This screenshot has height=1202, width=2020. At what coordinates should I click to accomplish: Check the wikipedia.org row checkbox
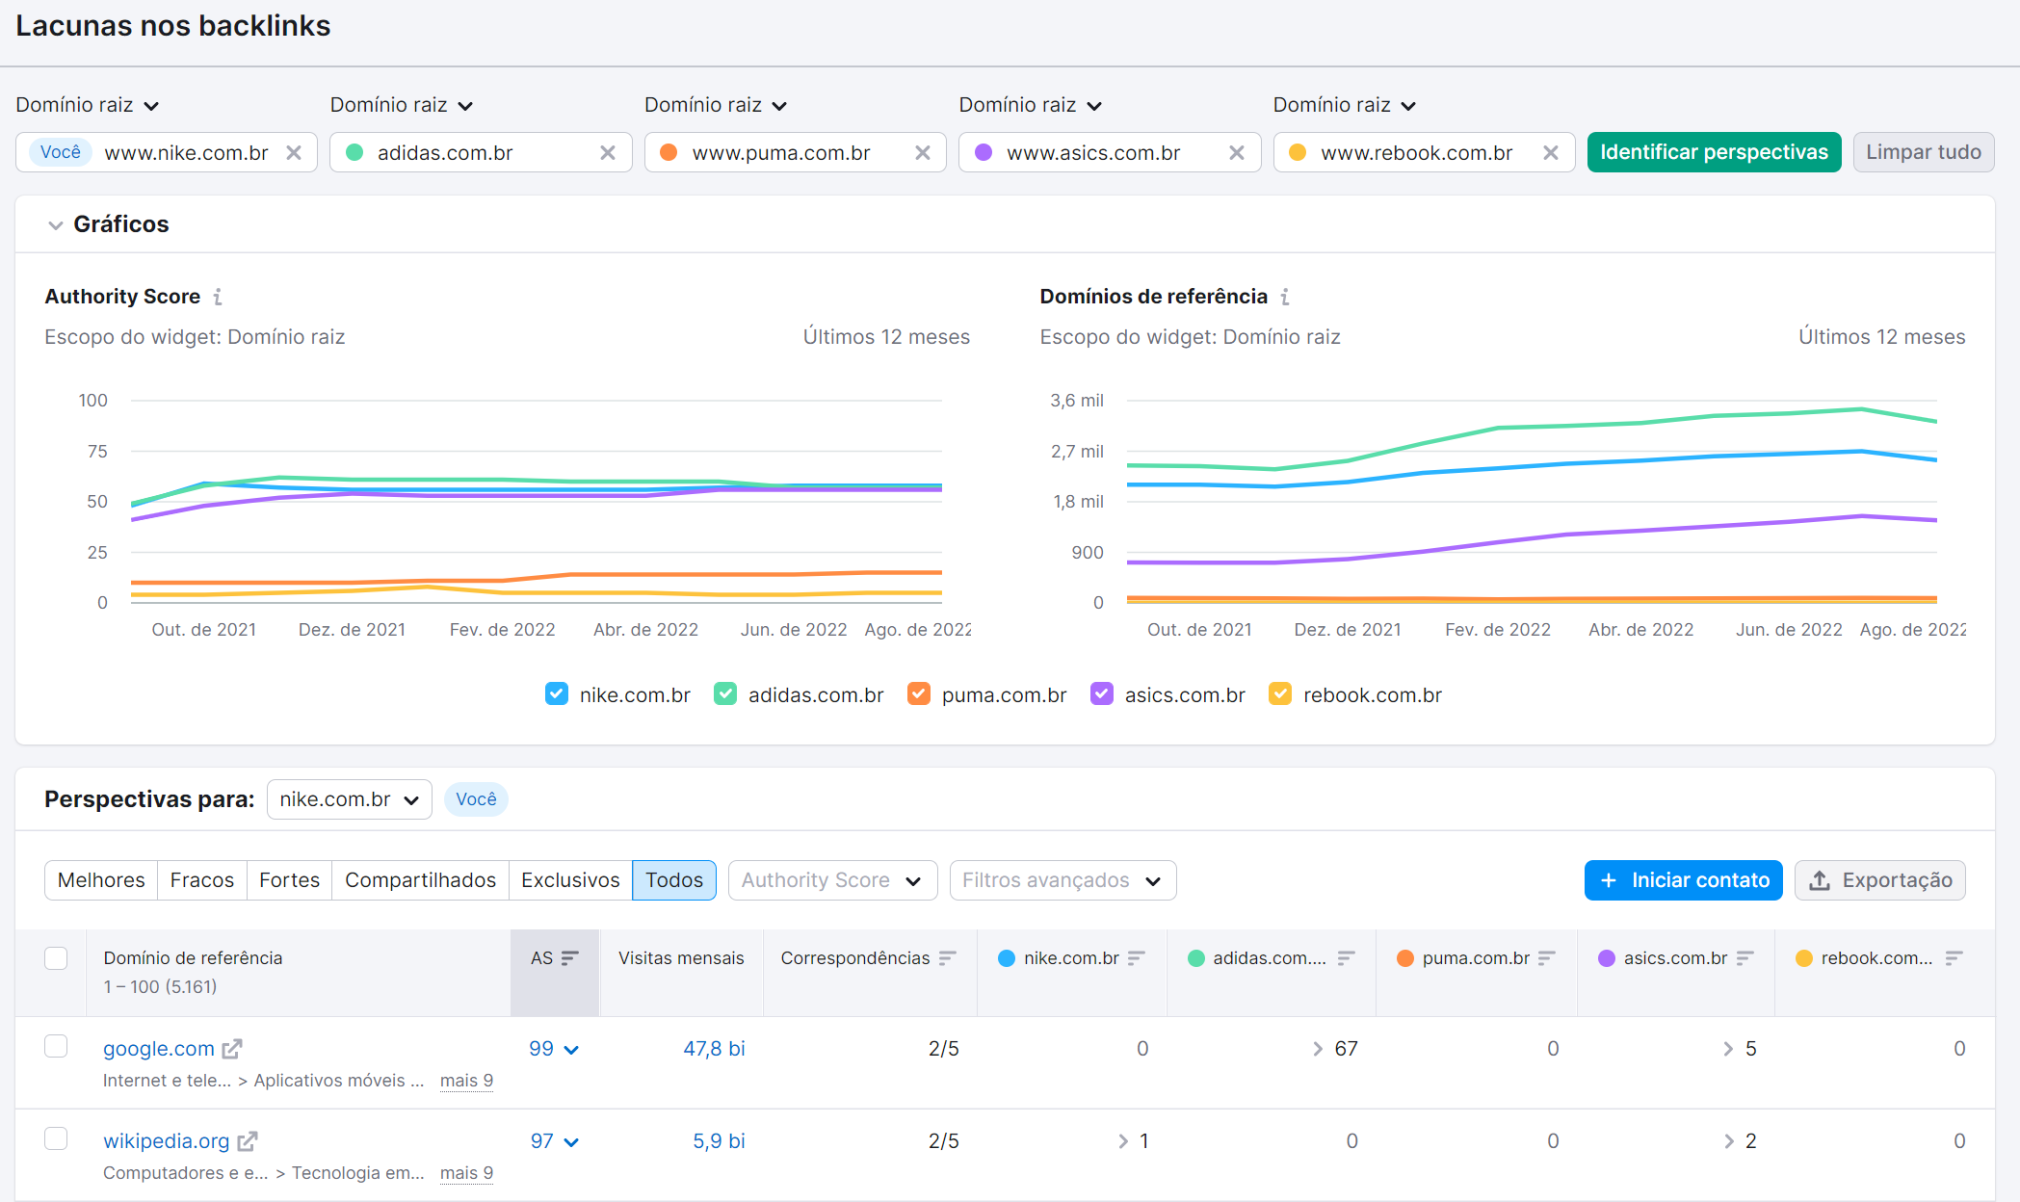pos(56,1139)
